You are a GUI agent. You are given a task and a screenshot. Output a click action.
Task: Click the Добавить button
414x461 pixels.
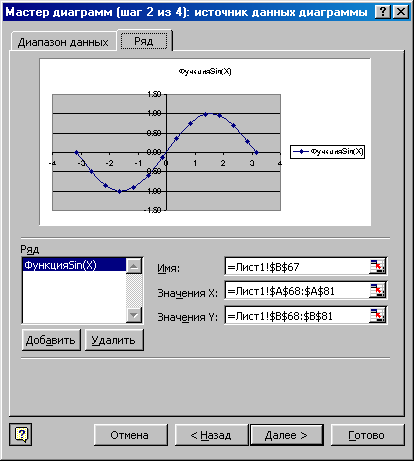(x=51, y=340)
